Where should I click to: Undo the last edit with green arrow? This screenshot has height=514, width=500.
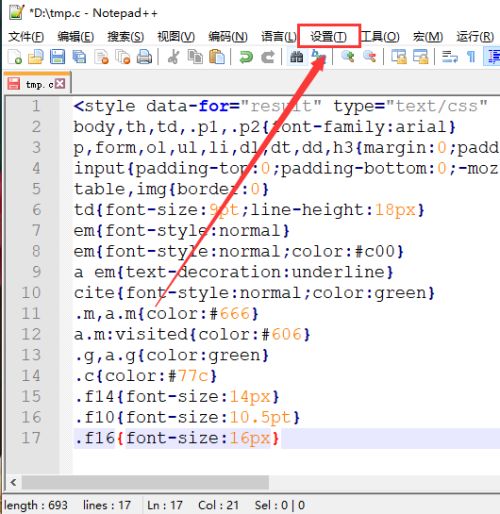pyautogui.click(x=246, y=57)
